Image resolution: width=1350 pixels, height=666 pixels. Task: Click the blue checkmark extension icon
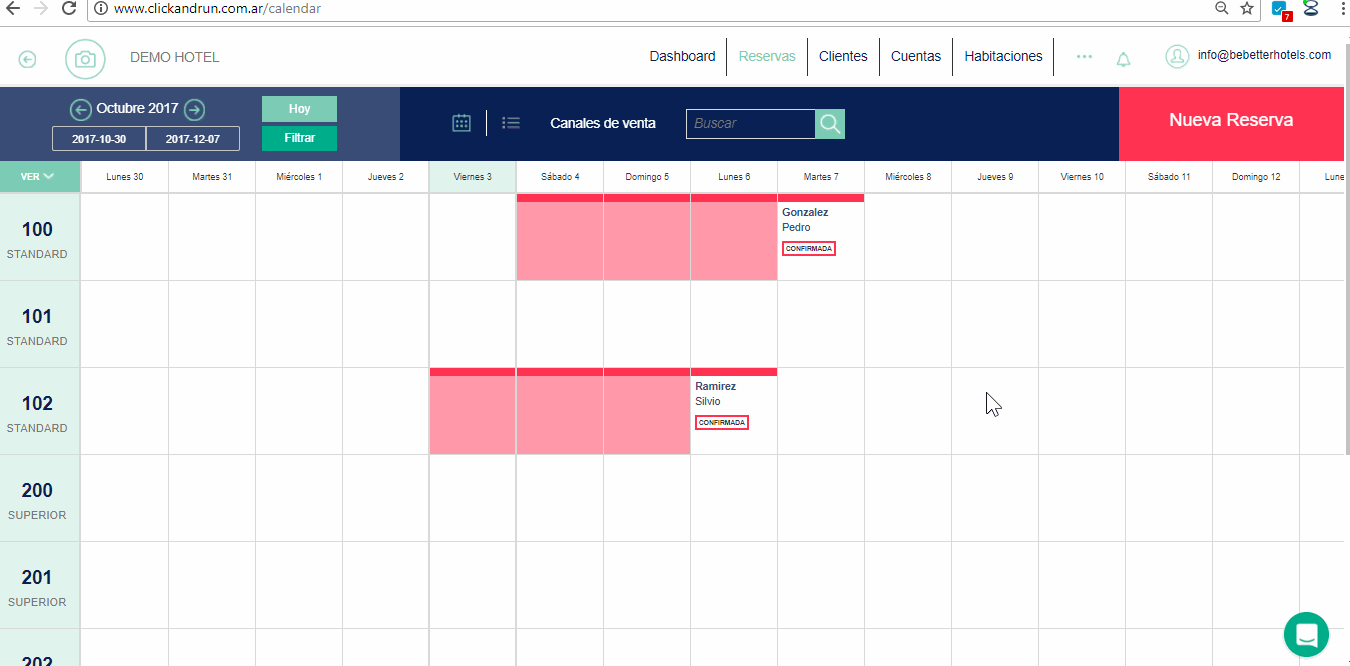(x=1280, y=9)
